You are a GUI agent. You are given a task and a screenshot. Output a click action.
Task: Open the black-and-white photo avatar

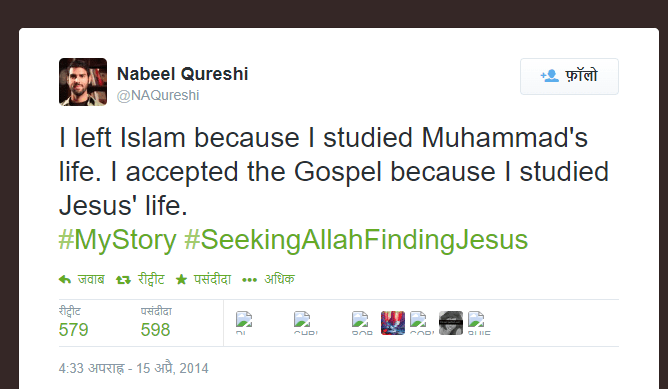point(451,323)
